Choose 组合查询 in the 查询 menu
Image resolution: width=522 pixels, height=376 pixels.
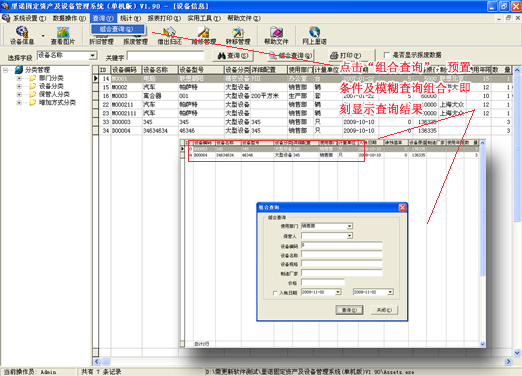[x=117, y=29]
